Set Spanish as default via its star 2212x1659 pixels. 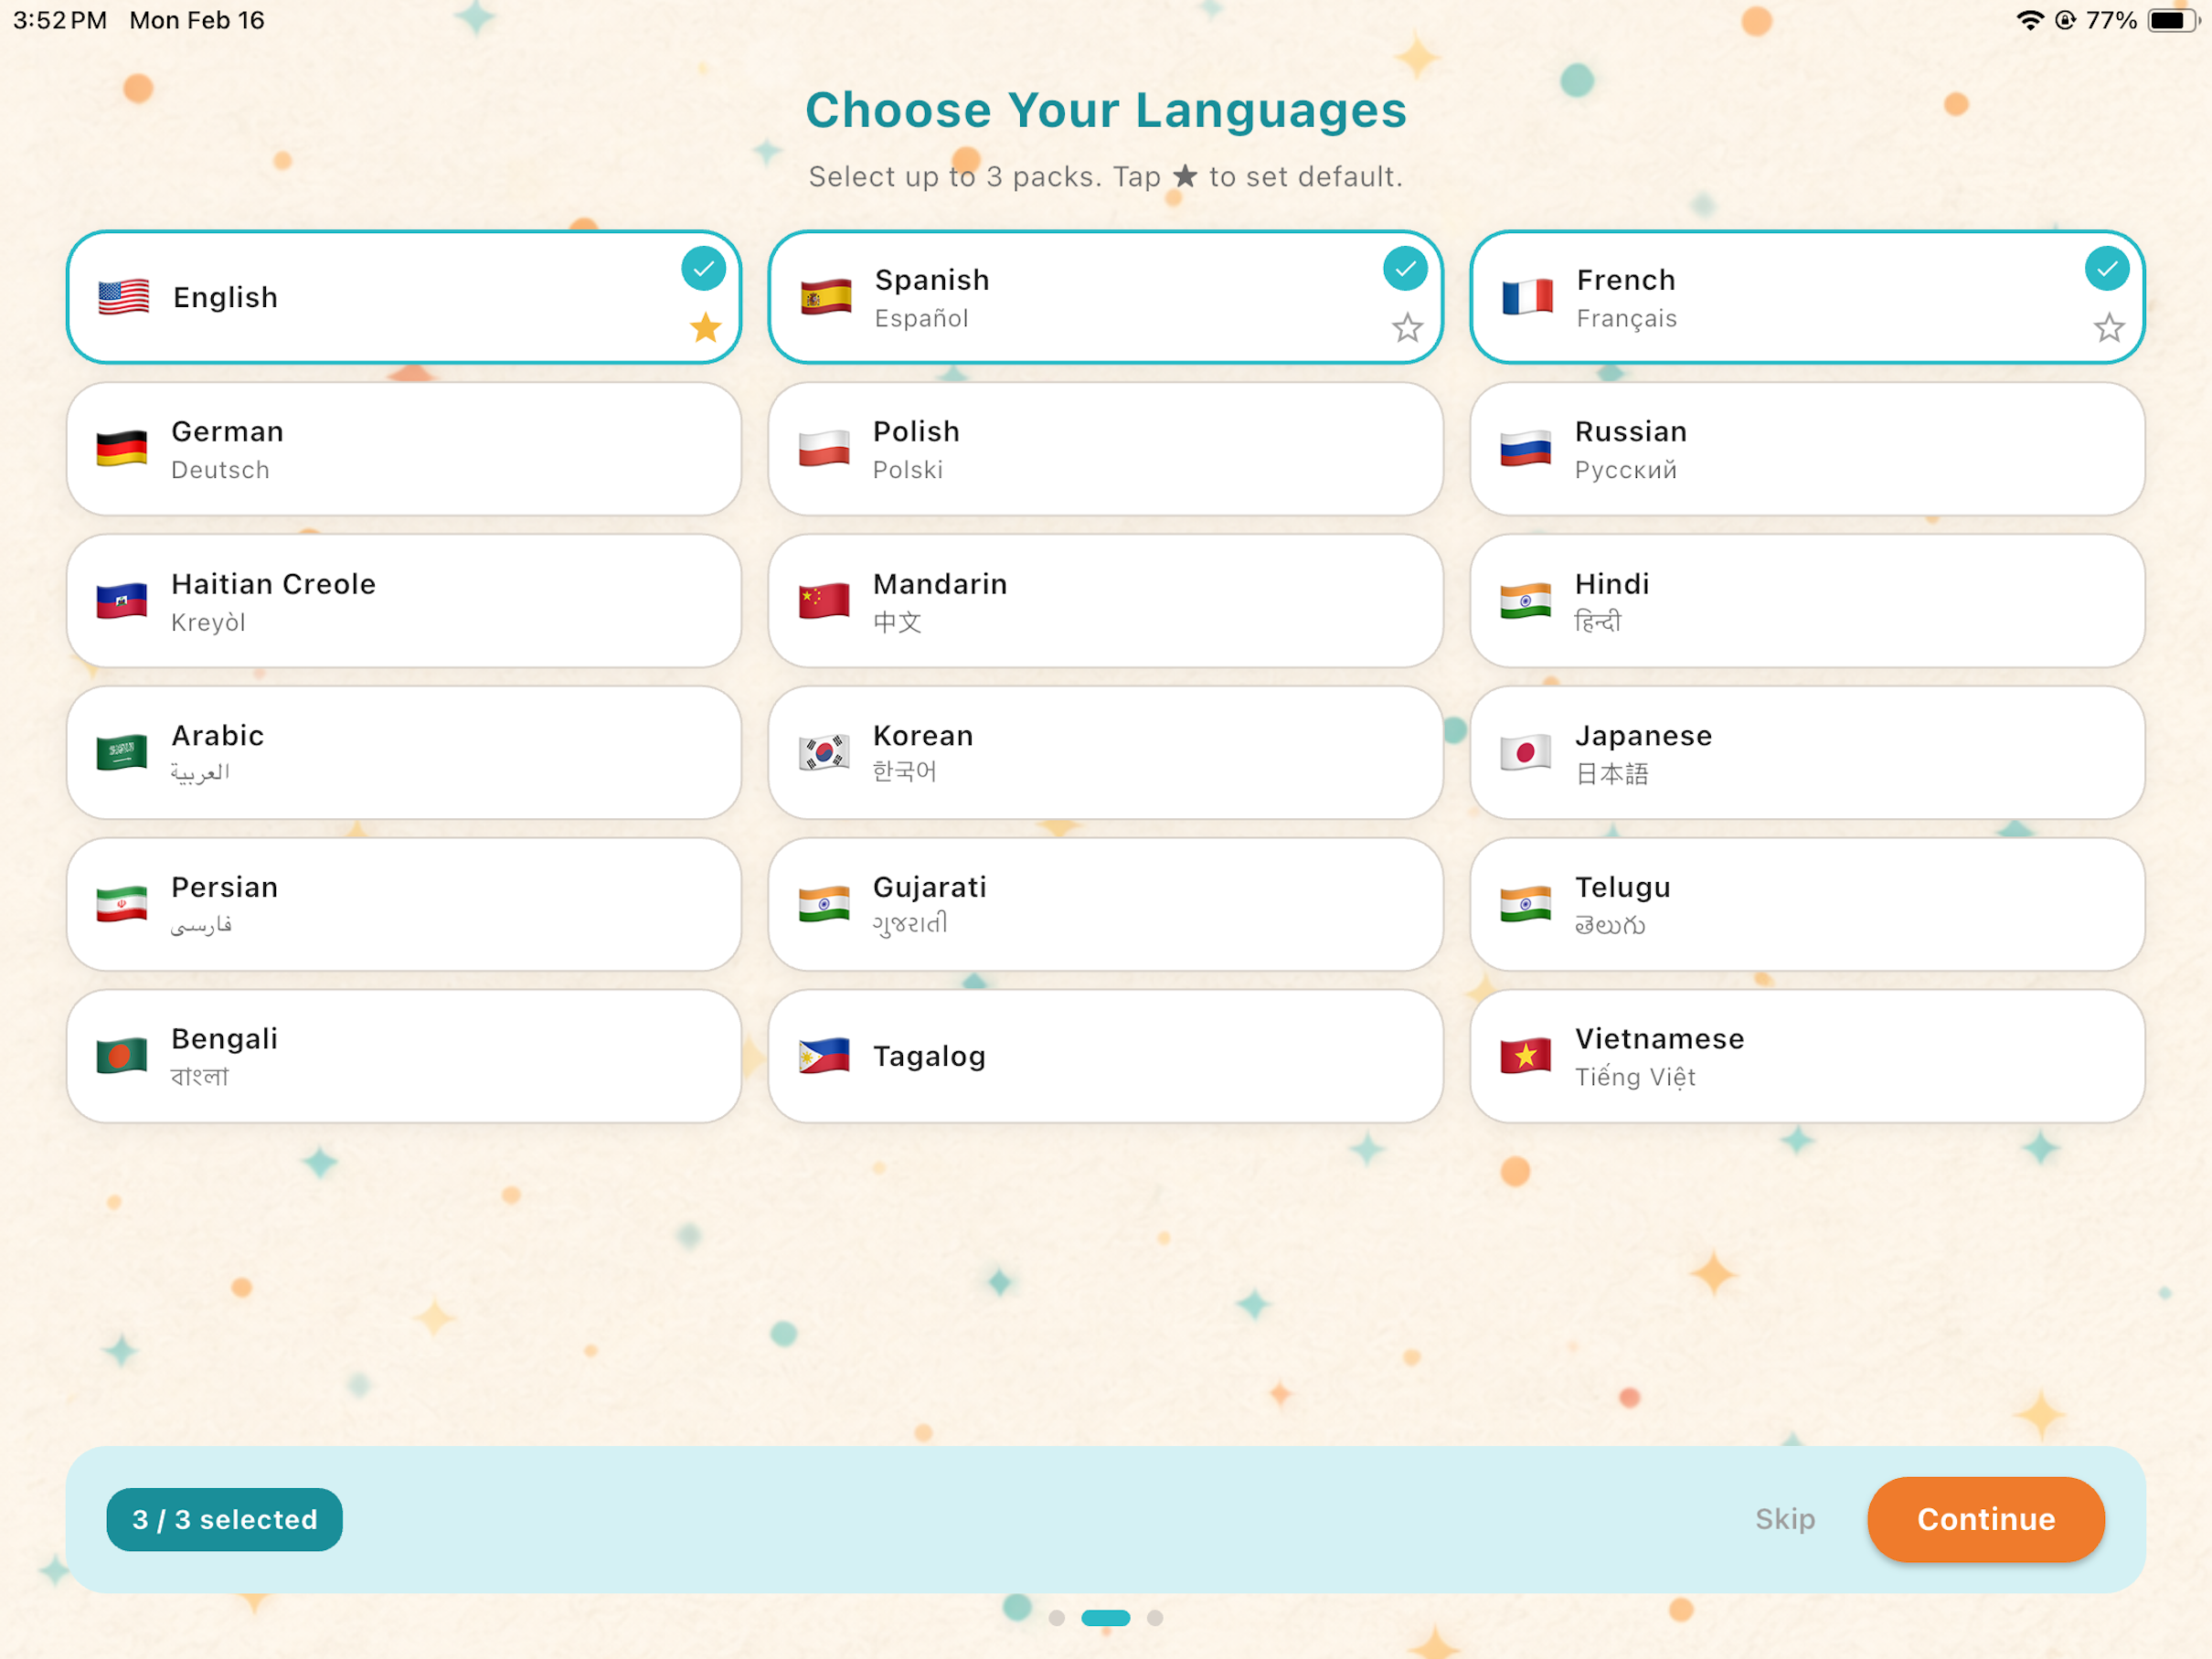(x=1405, y=328)
